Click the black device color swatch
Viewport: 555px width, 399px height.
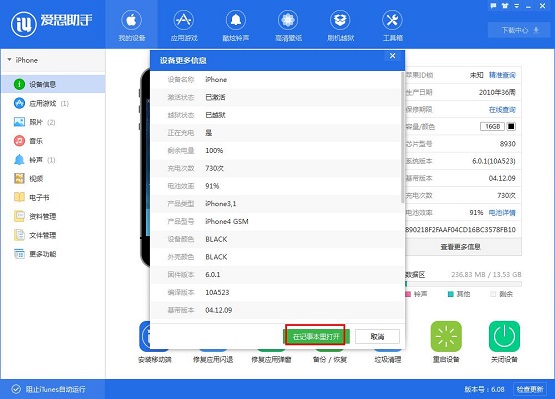pos(511,126)
